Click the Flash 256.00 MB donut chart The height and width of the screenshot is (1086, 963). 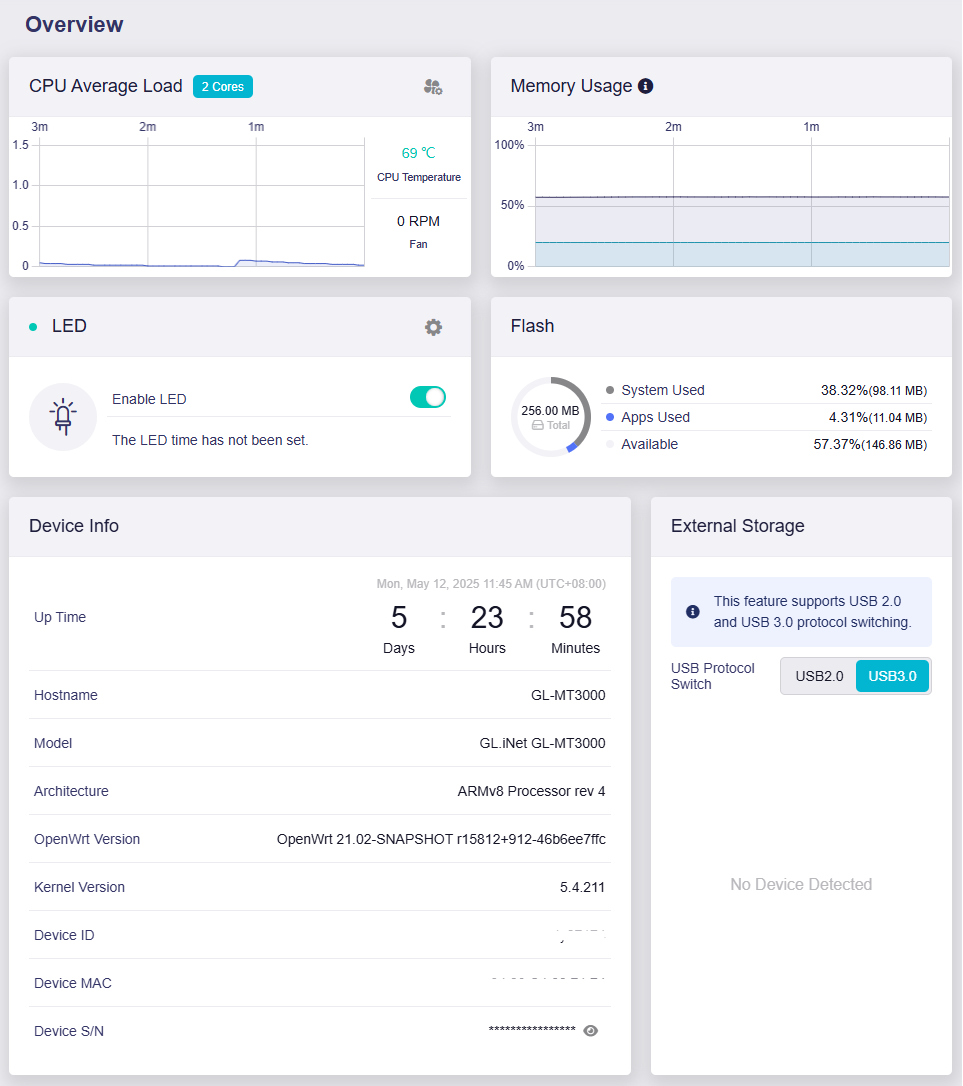(x=551, y=417)
